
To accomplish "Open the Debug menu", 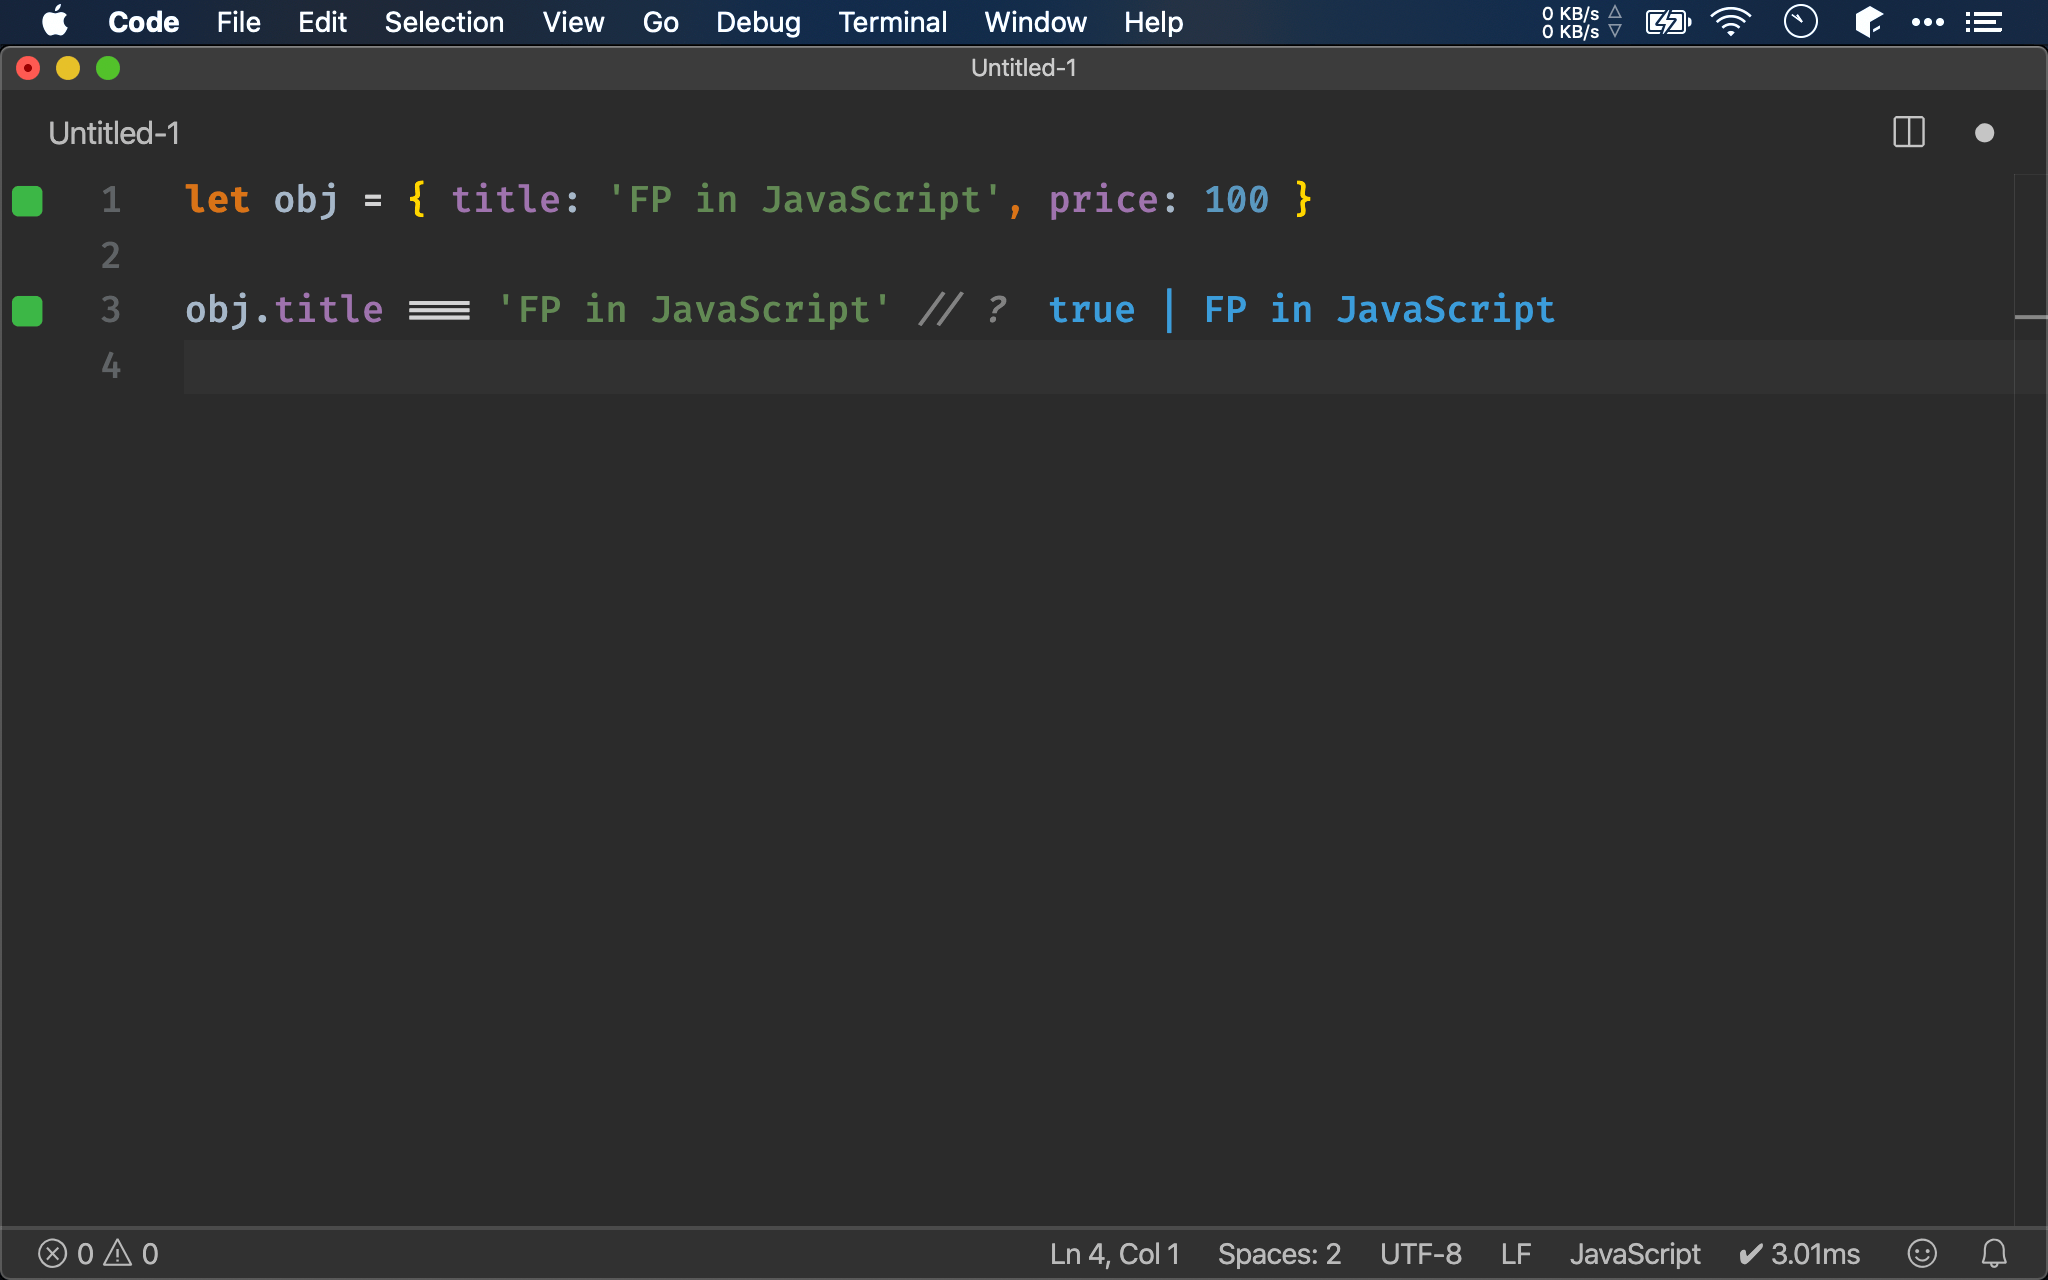I will [x=758, y=22].
